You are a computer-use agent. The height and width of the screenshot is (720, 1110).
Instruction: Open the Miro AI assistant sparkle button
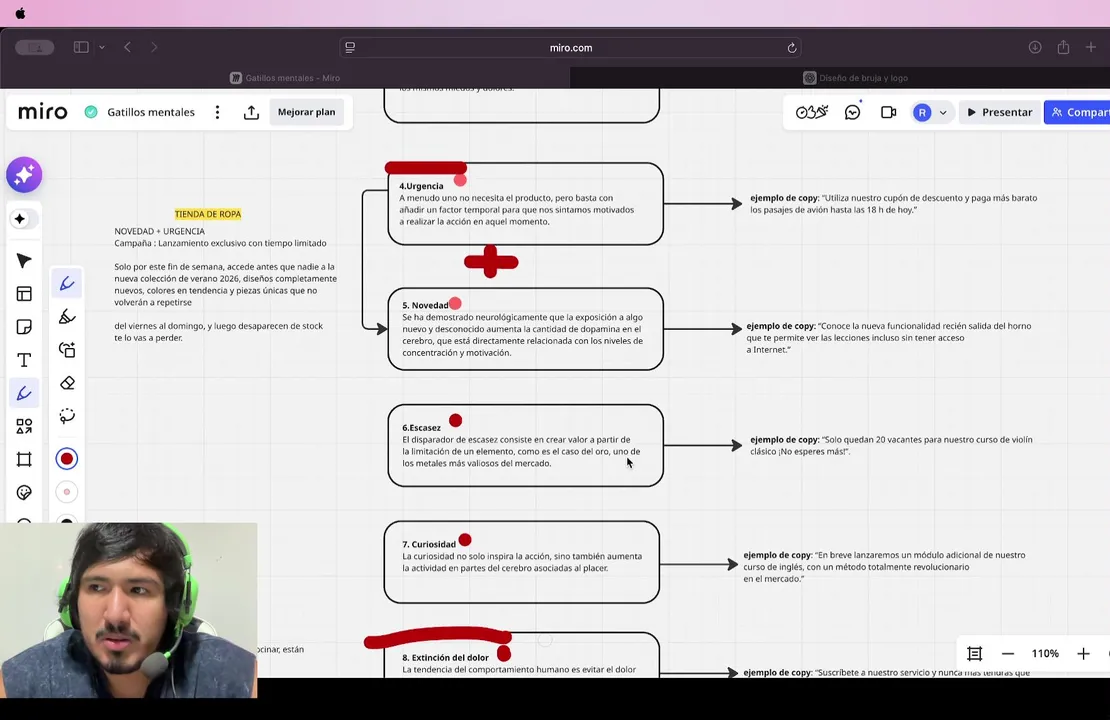pyautogui.click(x=24, y=175)
